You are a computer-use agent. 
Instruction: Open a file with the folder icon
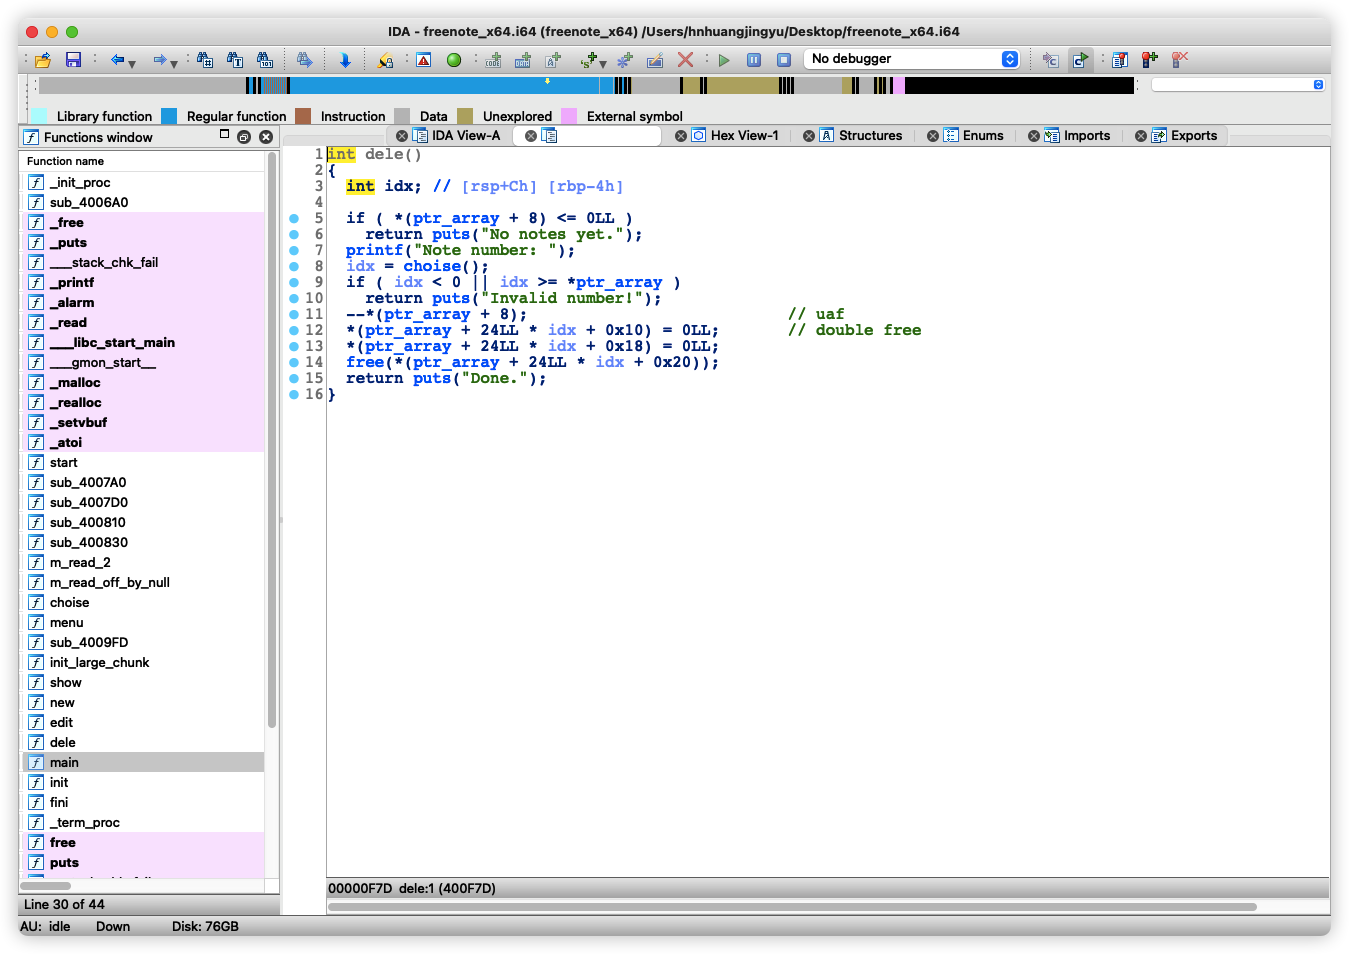coord(43,60)
